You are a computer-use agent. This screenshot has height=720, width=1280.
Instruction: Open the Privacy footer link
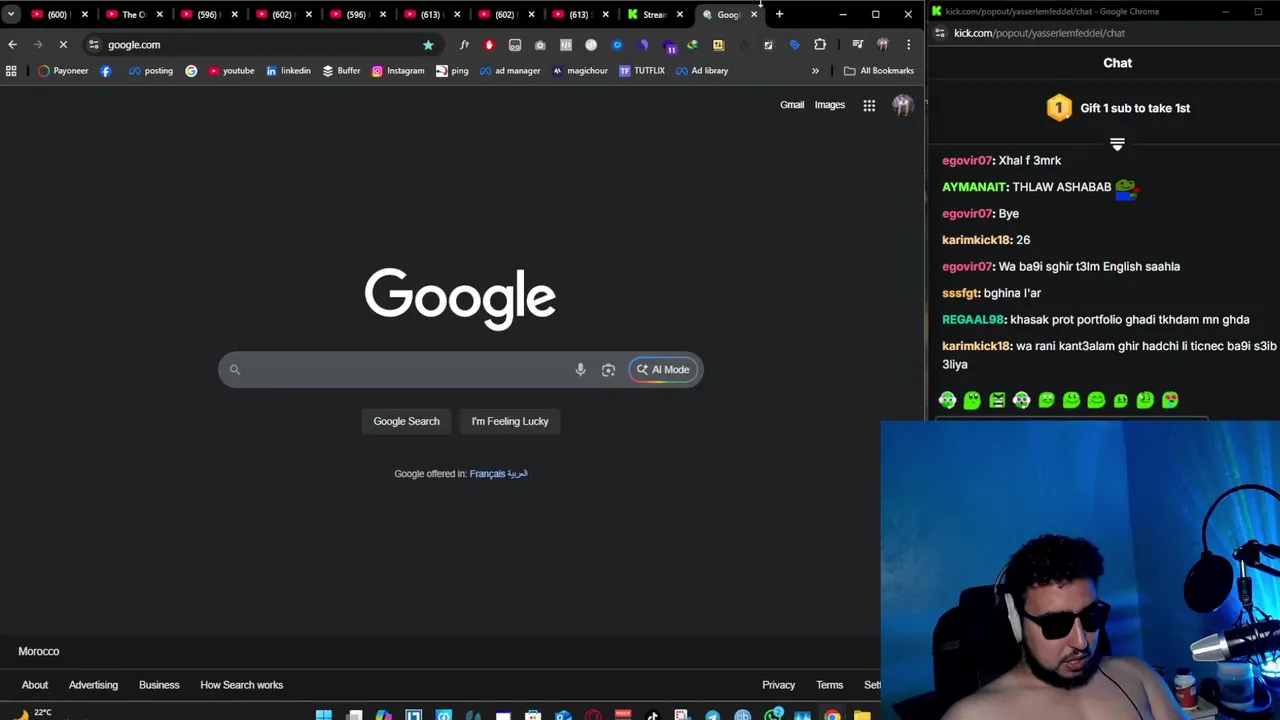[x=778, y=685]
